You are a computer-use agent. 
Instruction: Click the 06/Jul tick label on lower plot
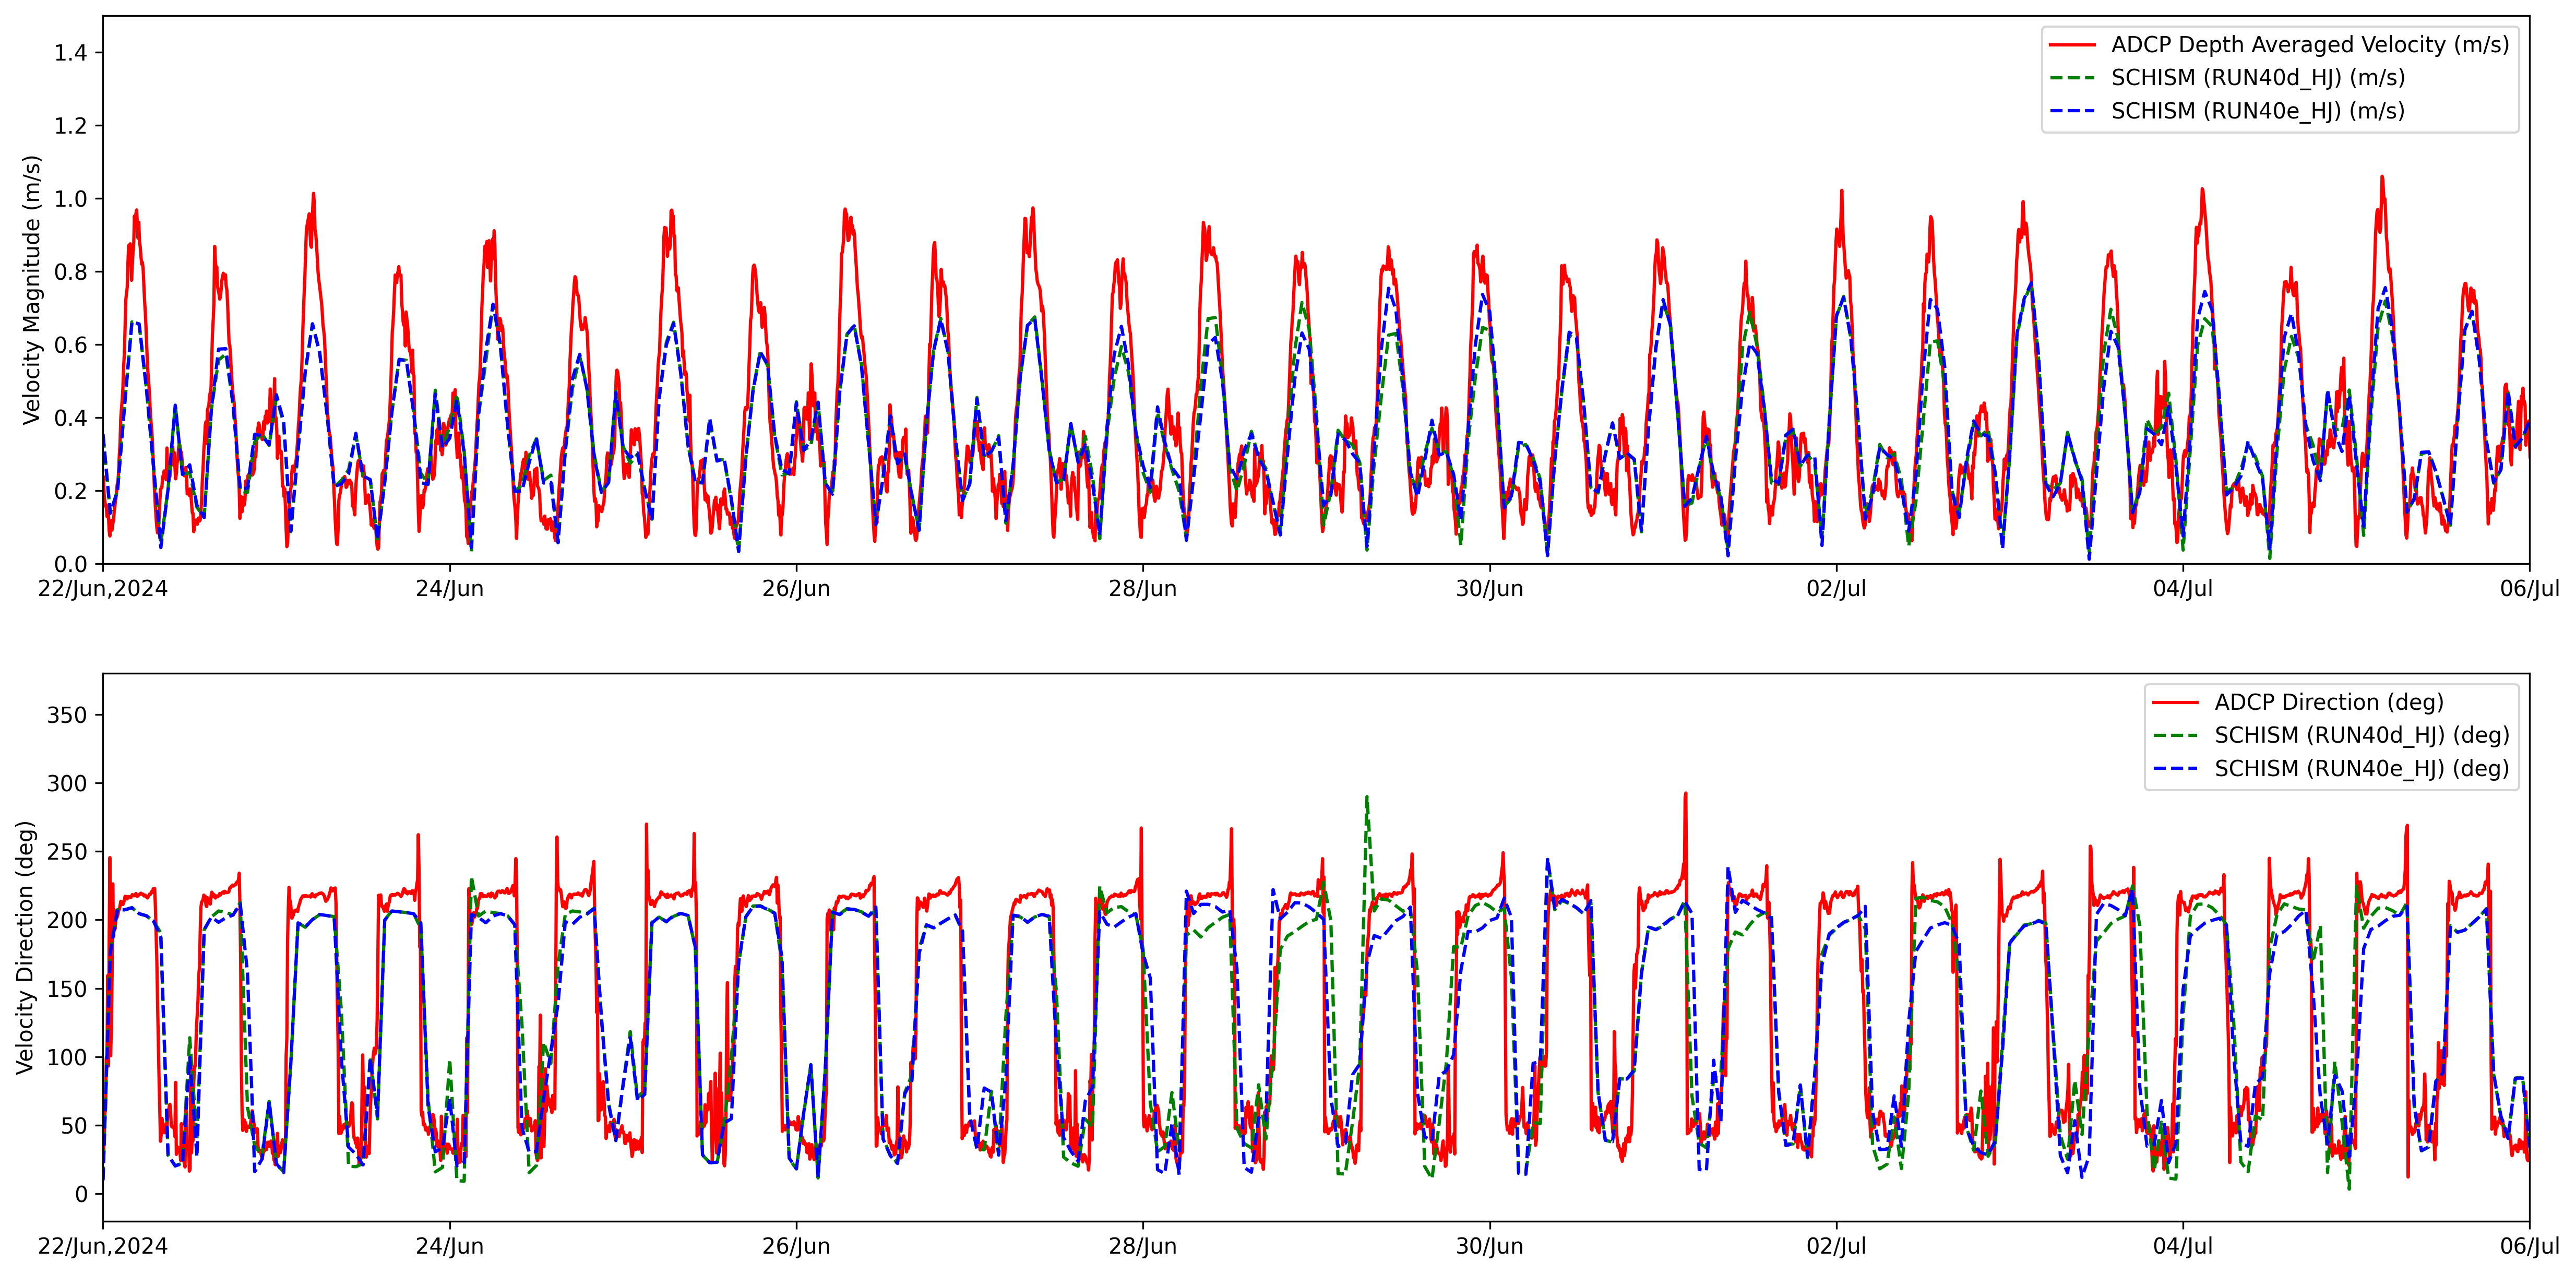tap(2529, 1247)
